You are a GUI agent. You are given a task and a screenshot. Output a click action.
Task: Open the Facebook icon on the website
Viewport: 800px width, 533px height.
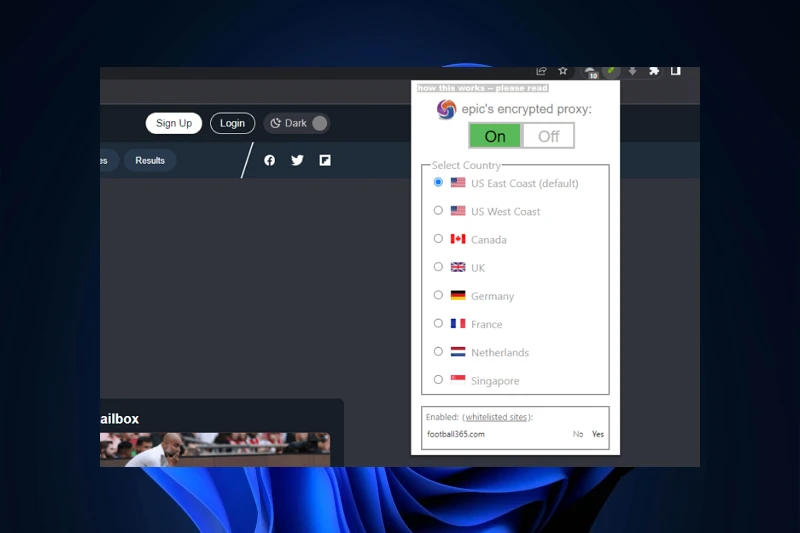click(269, 160)
